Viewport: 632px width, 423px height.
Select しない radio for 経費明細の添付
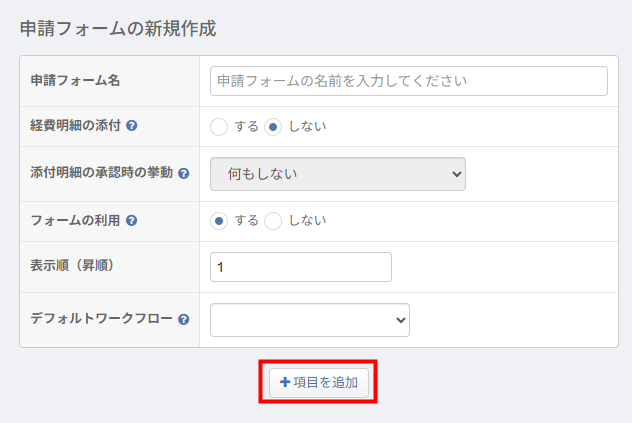point(274,126)
